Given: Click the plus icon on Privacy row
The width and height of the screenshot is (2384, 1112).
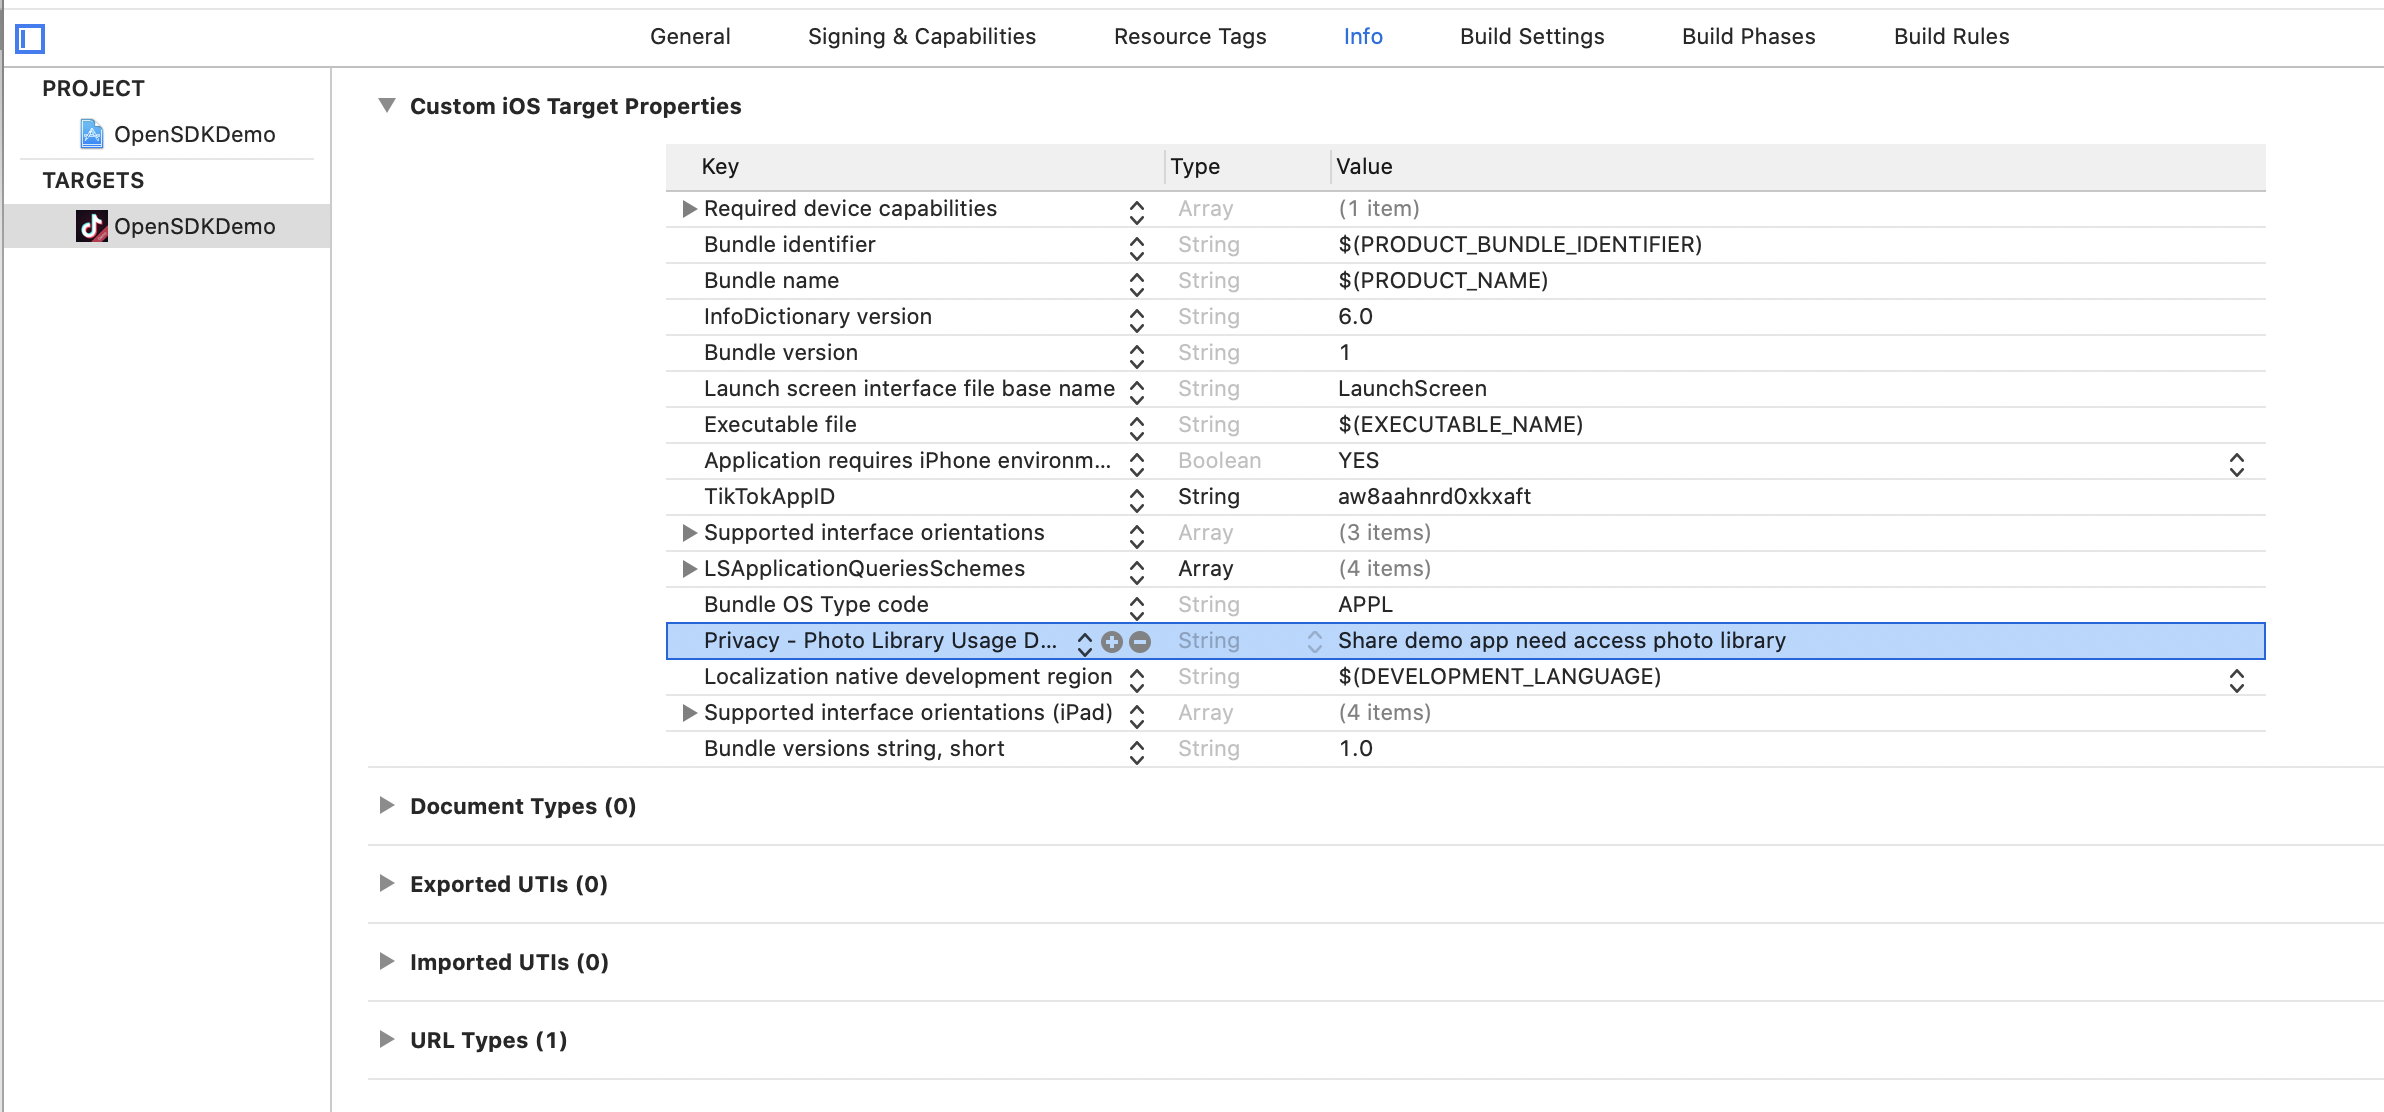Looking at the screenshot, I should pyautogui.click(x=1112, y=642).
